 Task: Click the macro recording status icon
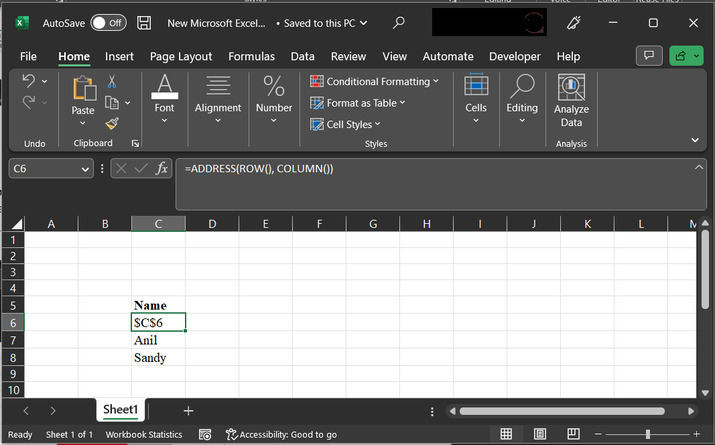pos(205,435)
